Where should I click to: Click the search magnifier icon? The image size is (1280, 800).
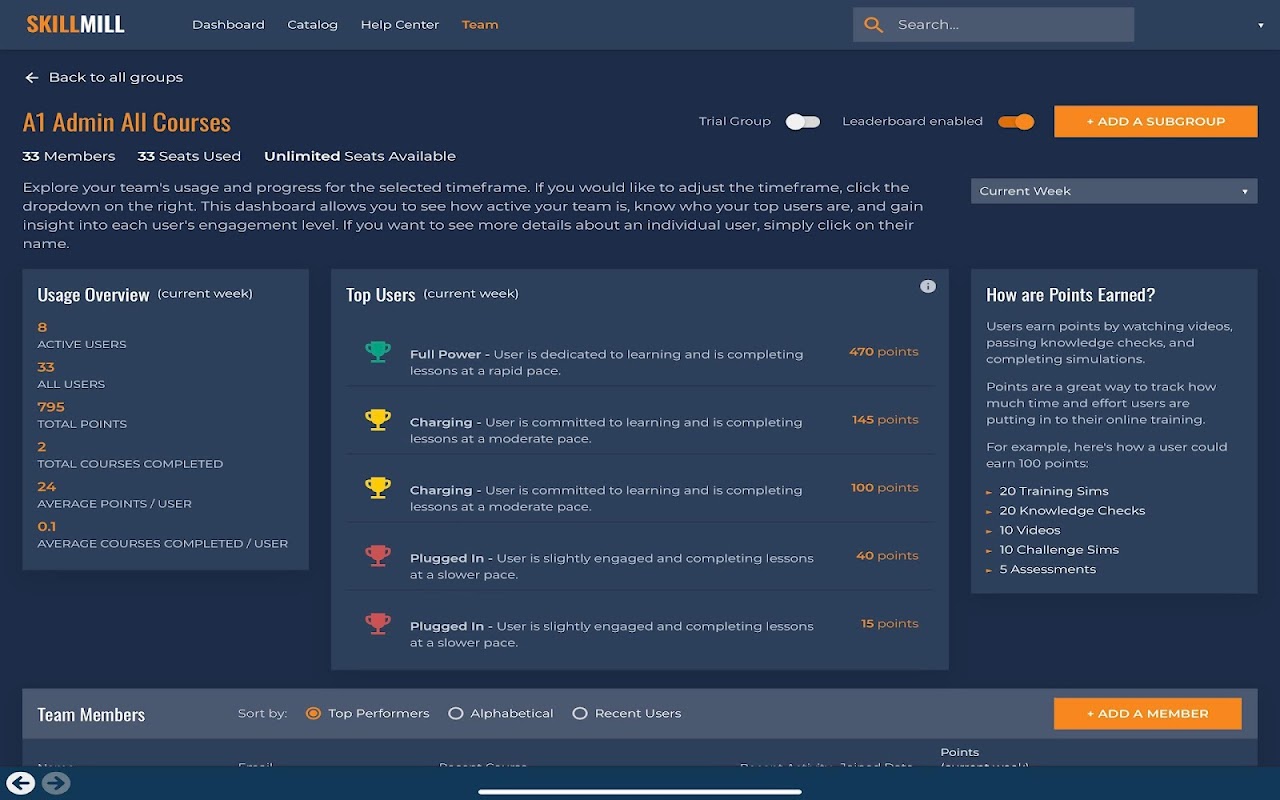873,25
